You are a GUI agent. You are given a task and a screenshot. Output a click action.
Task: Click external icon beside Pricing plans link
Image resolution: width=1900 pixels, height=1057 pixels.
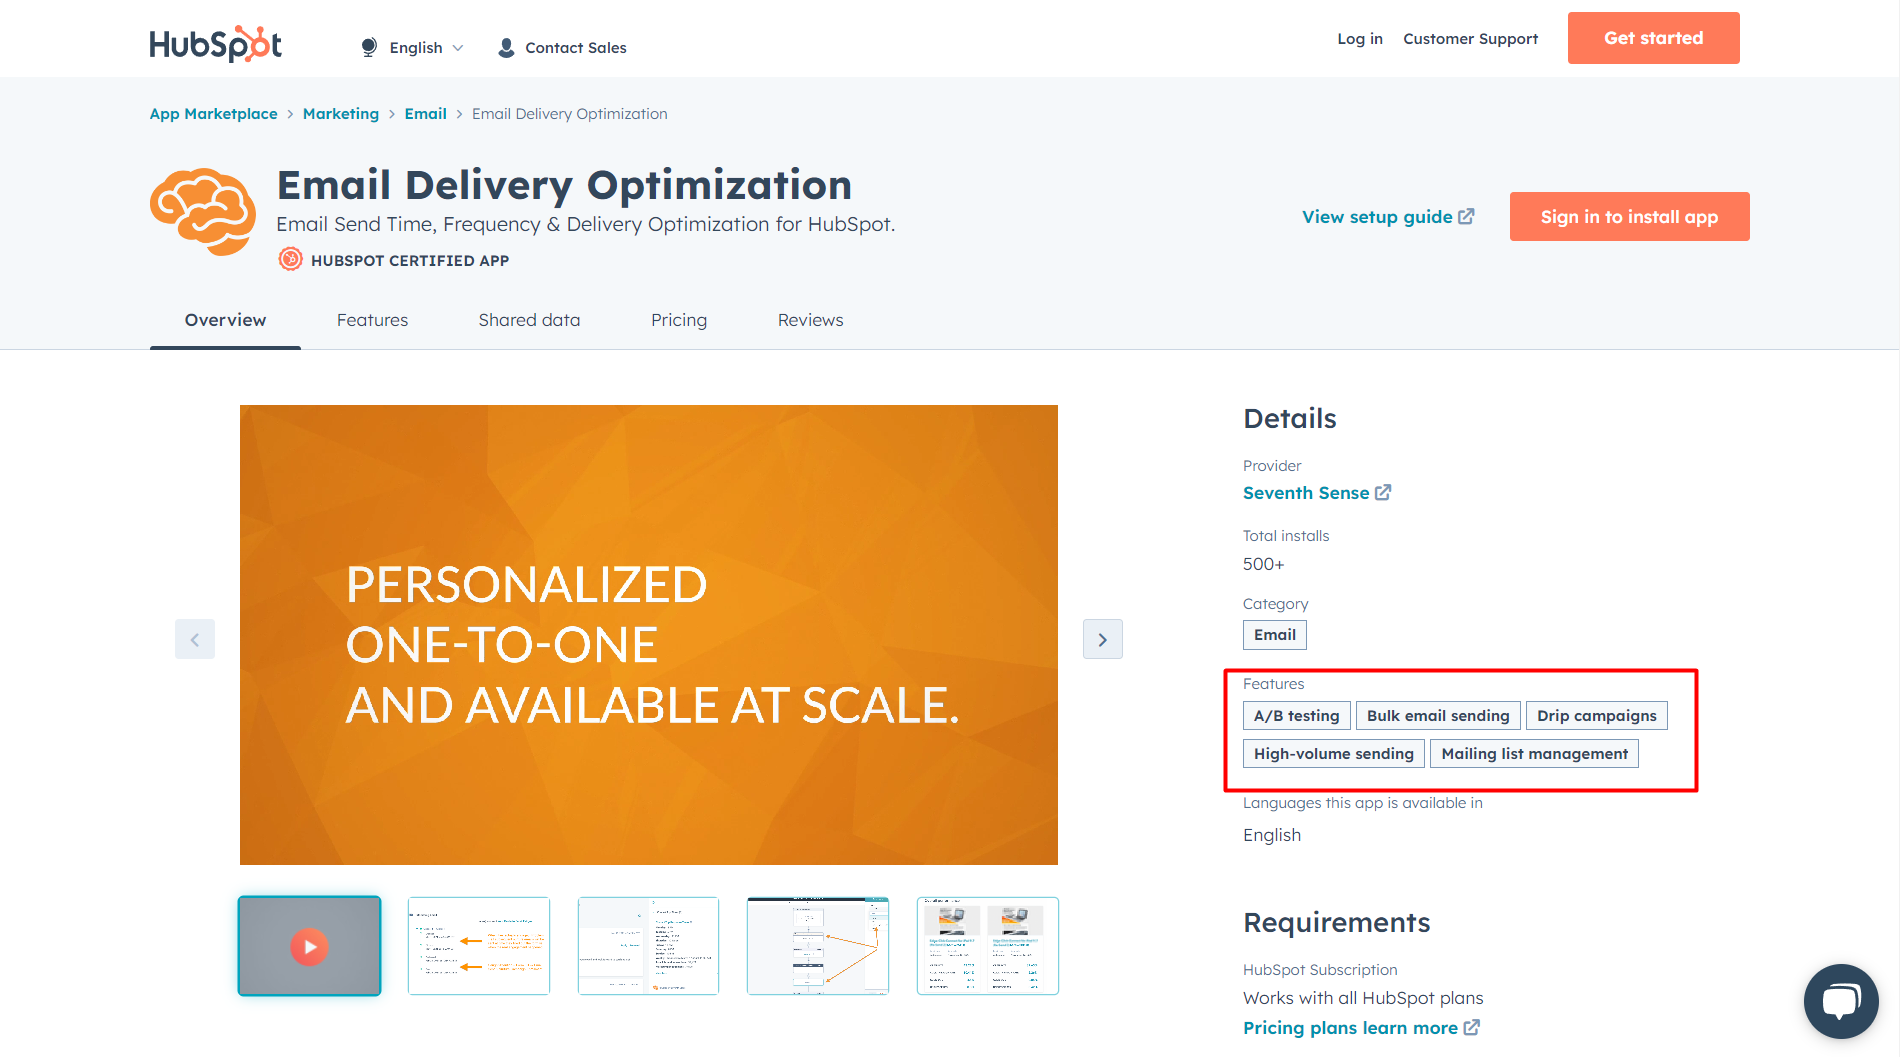tap(1472, 1027)
